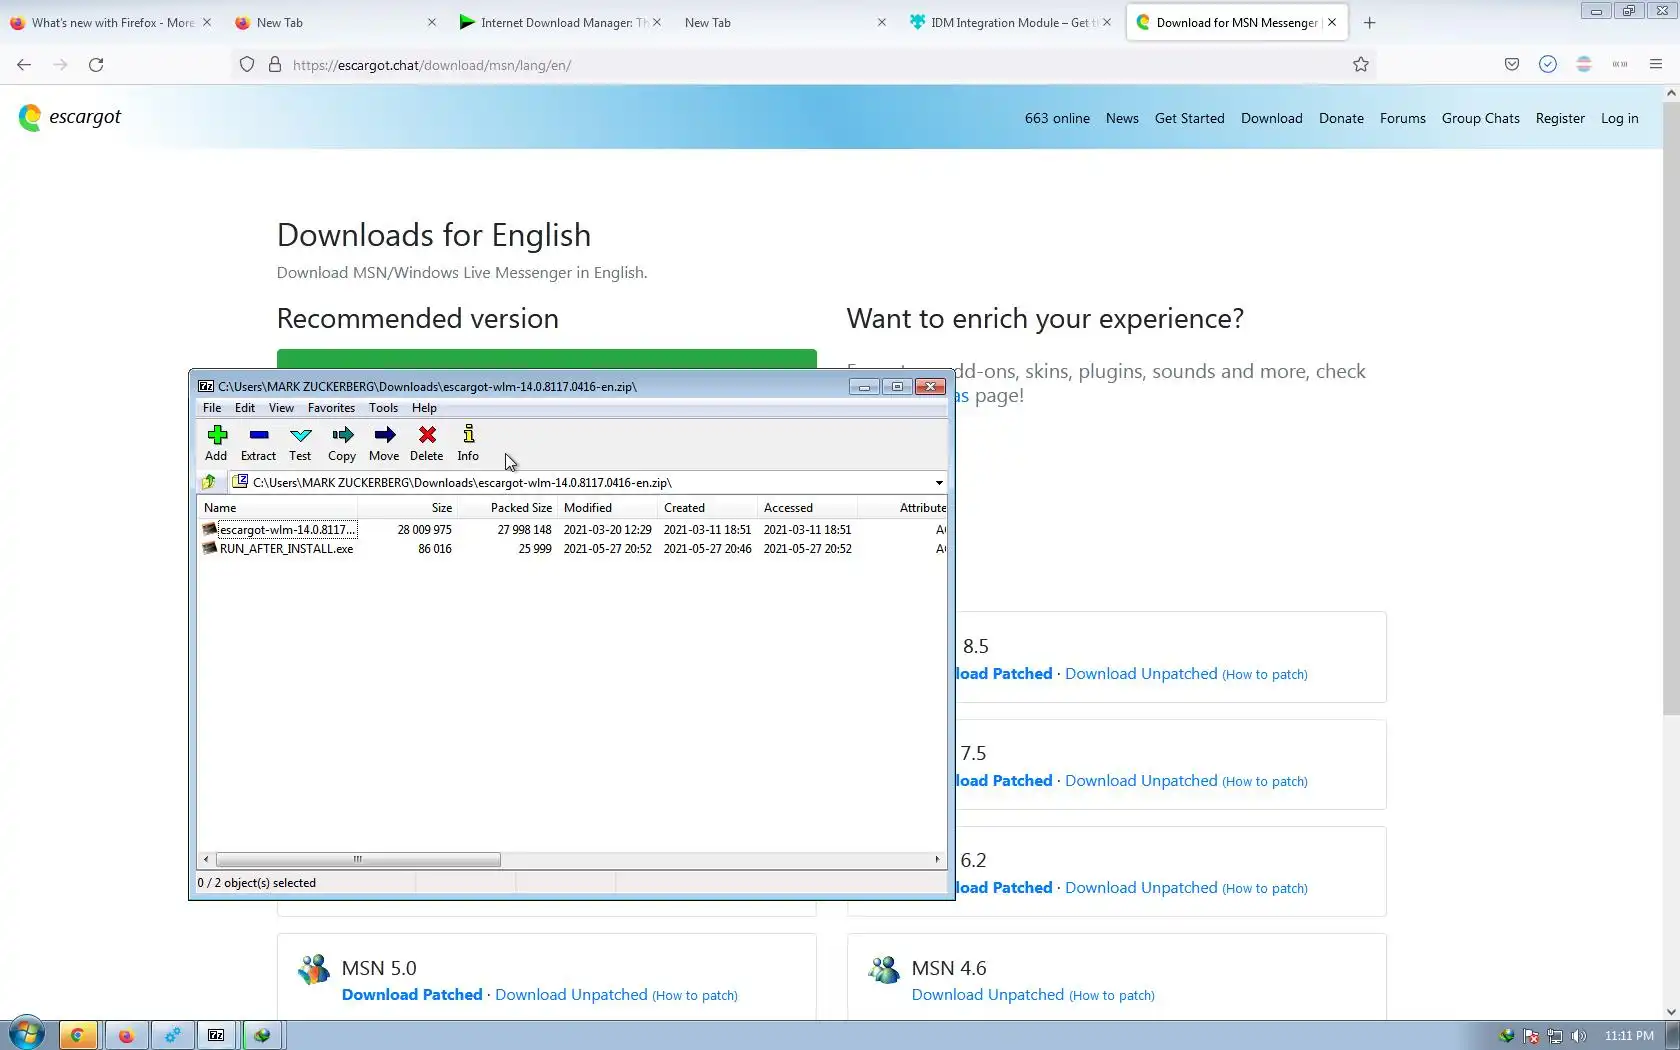1680x1050 pixels.
Task: Reload the escargot page
Action: (96, 65)
